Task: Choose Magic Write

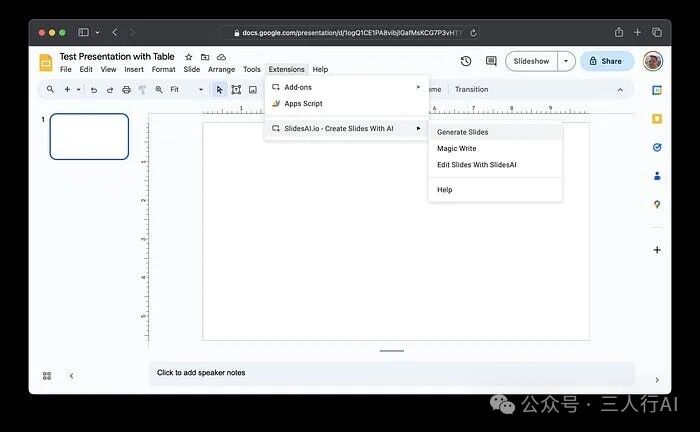Action: pyautogui.click(x=495, y=148)
